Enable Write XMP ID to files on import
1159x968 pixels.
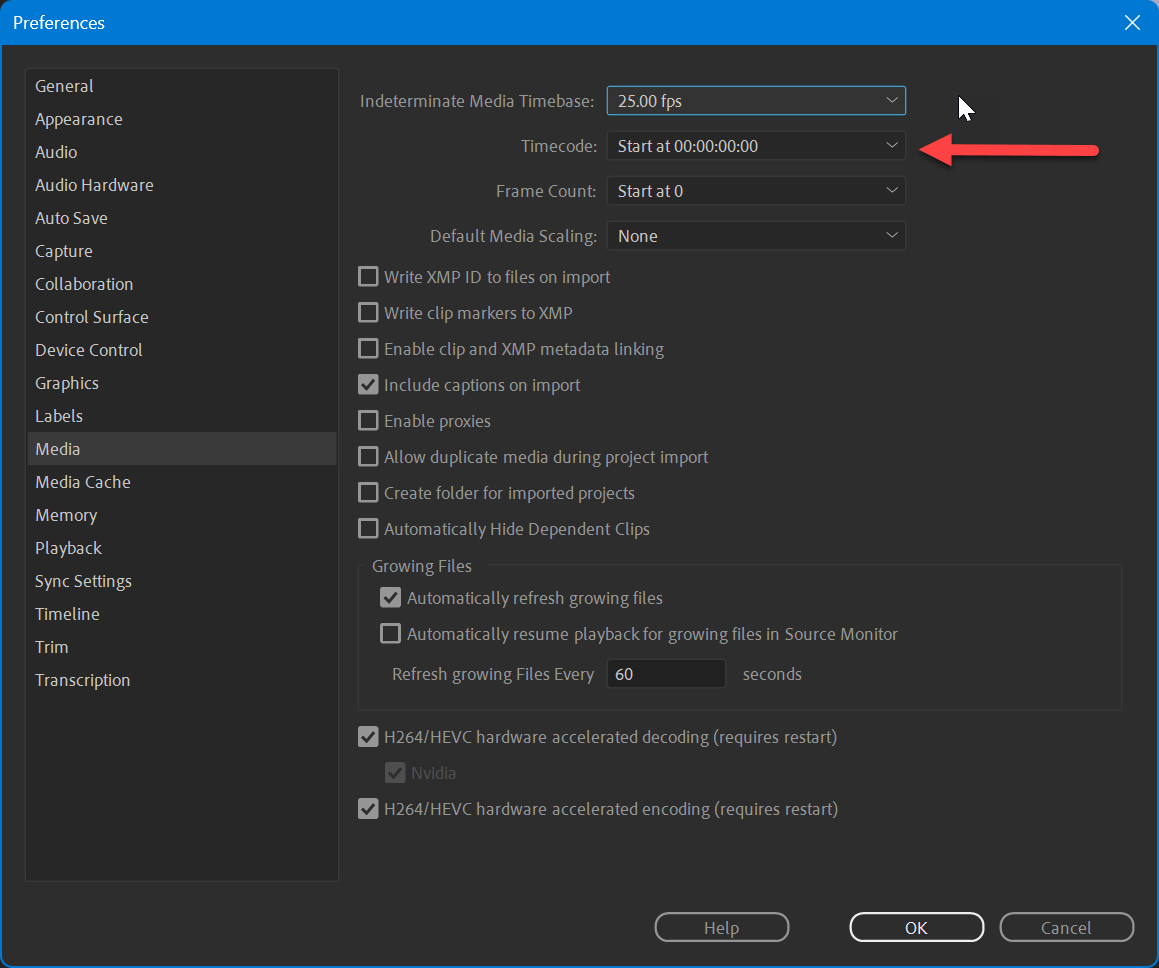click(368, 277)
